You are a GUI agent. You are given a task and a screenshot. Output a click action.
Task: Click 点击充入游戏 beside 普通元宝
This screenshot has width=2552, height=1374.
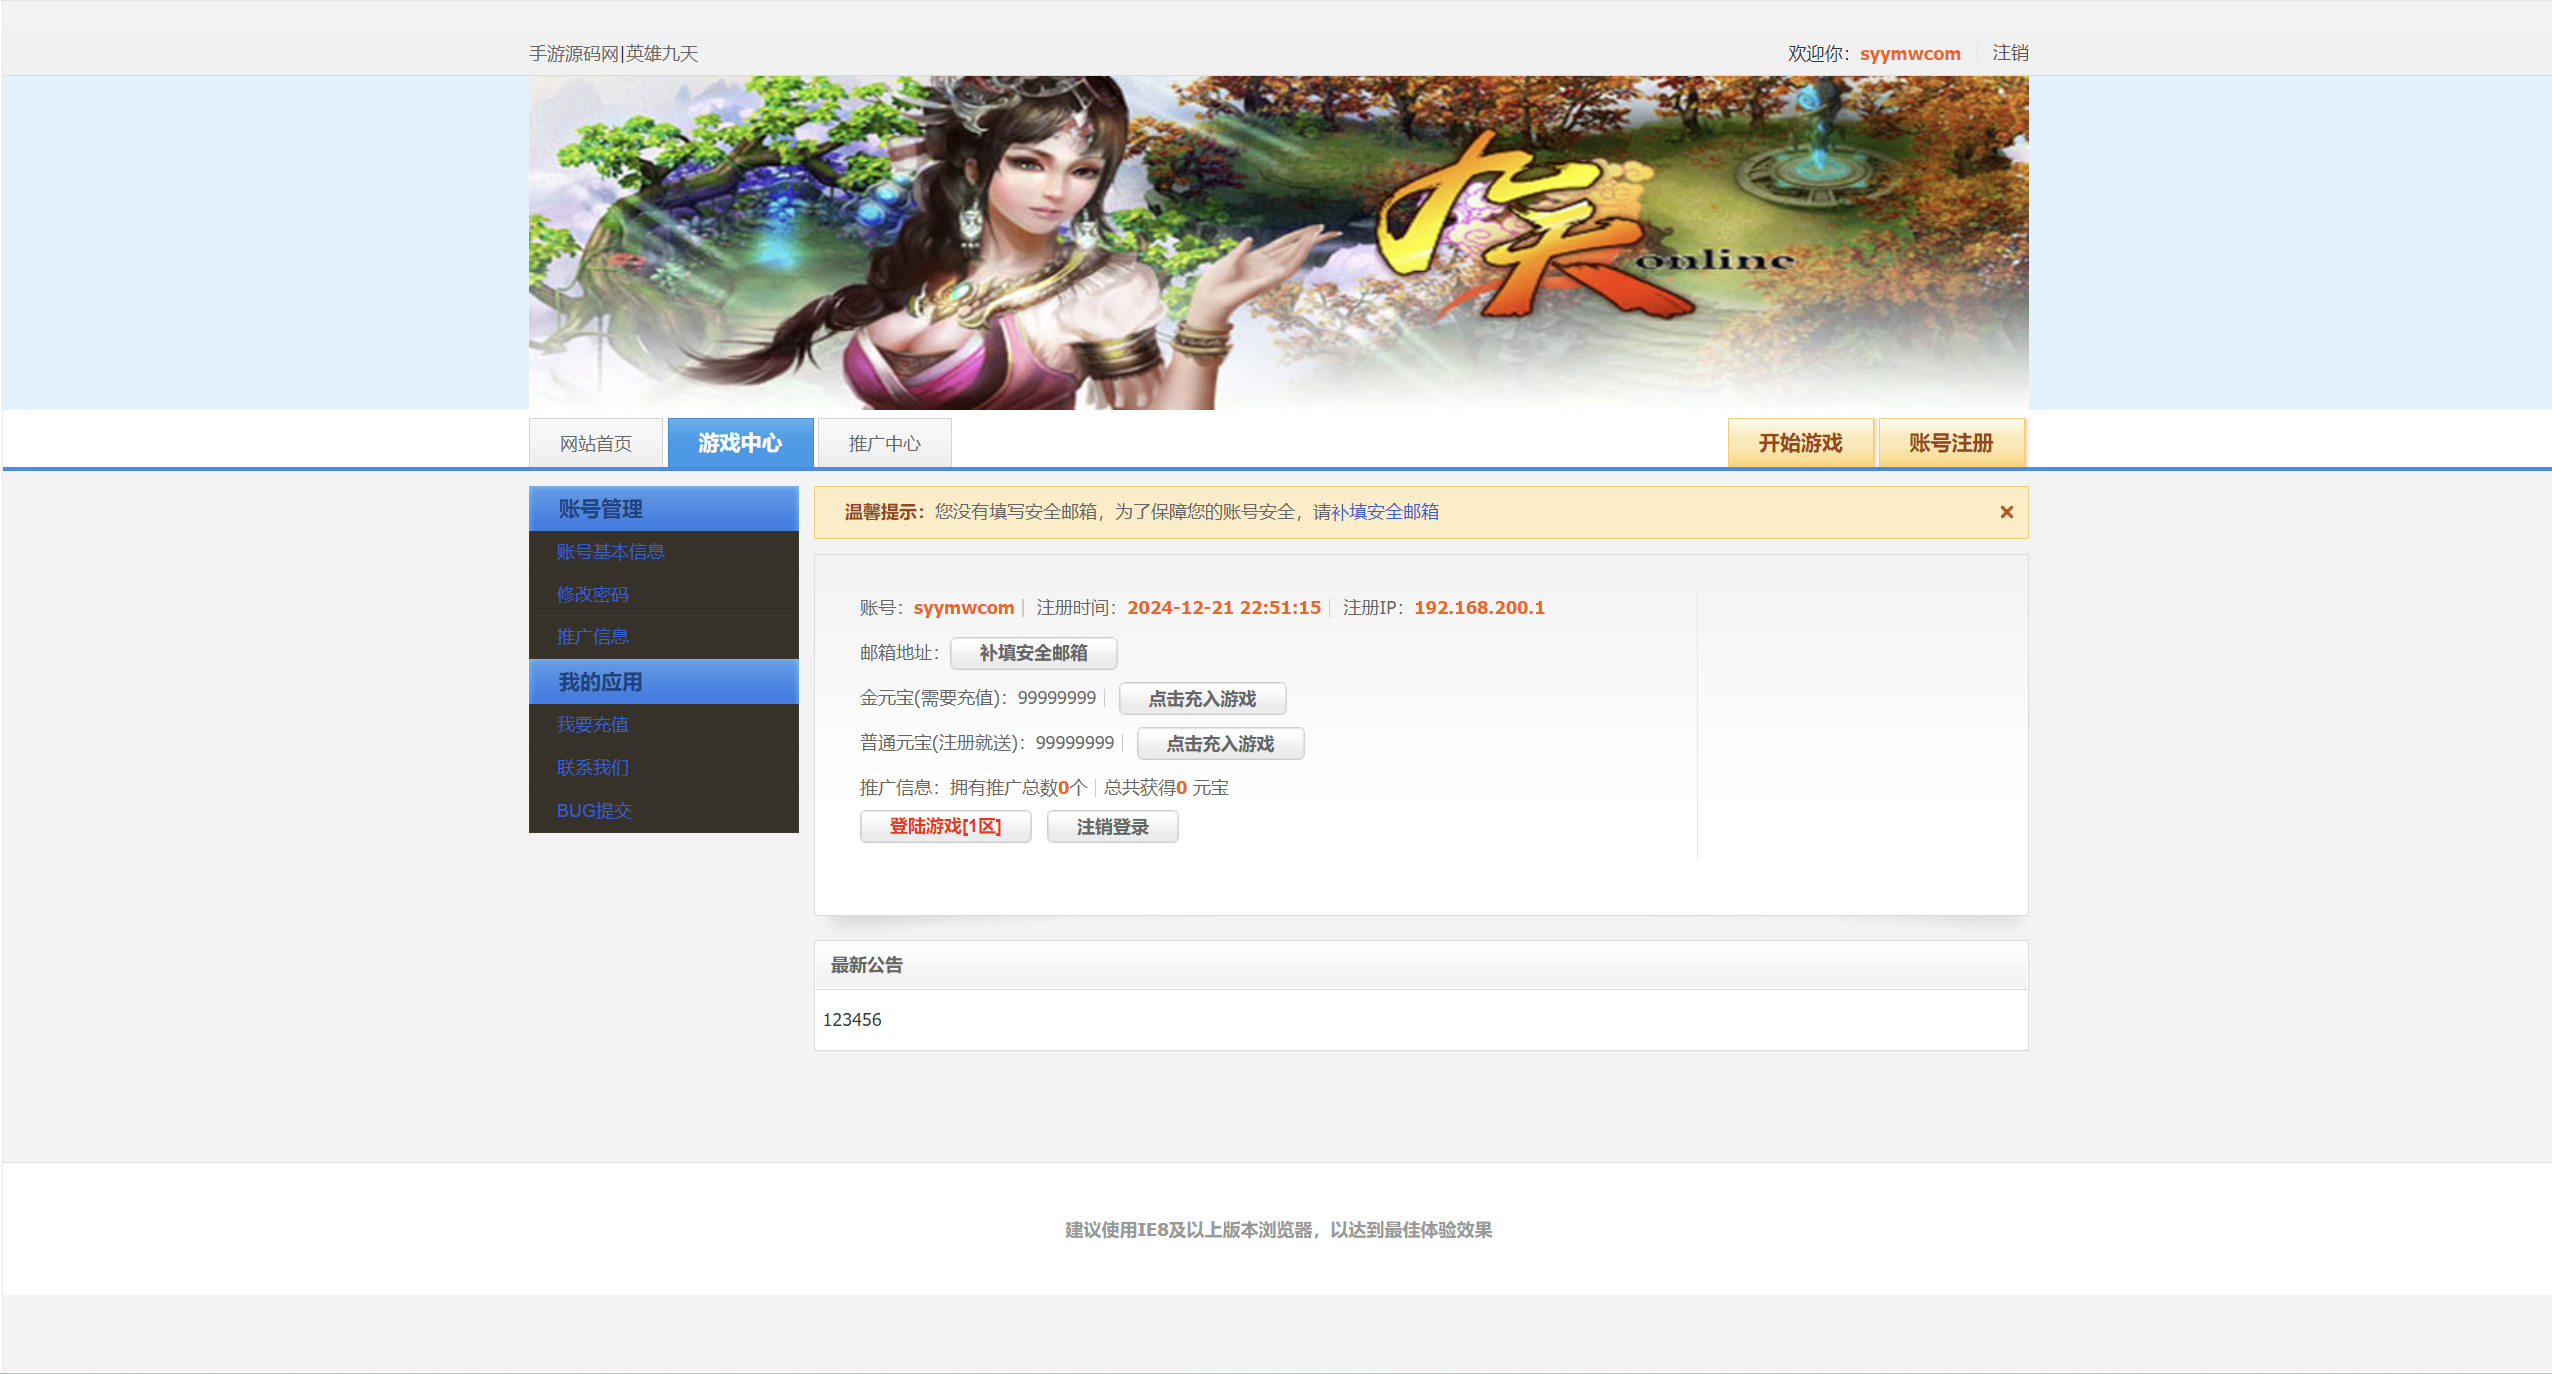1220,744
